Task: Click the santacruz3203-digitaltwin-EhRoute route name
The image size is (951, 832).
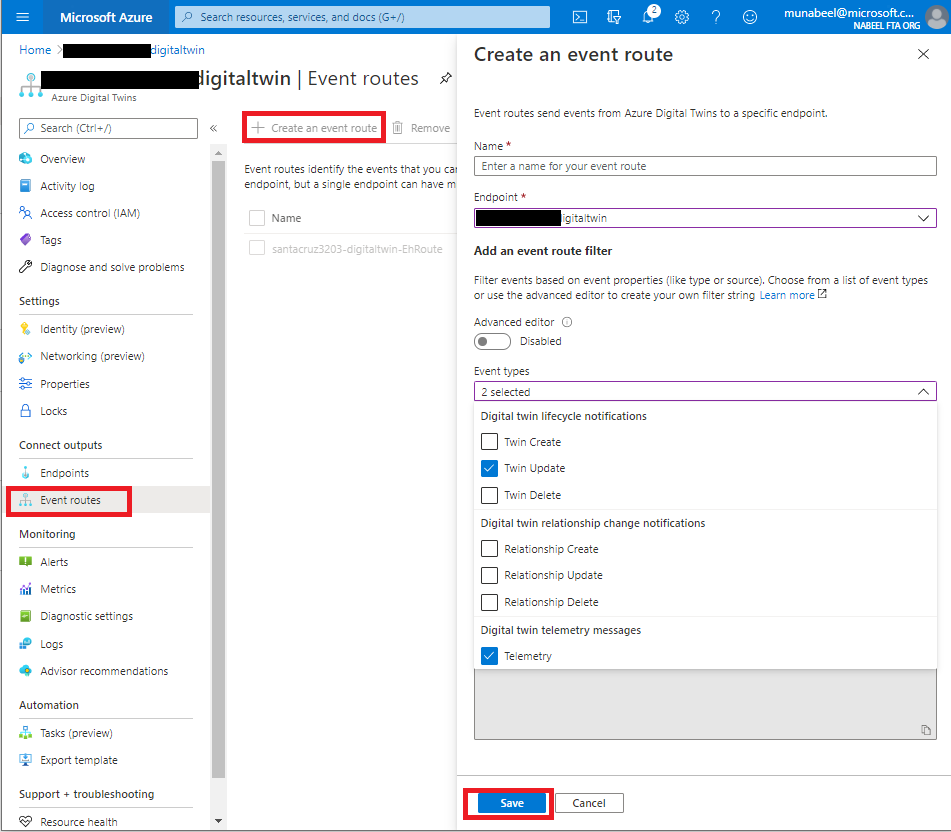Action: pos(357,249)
